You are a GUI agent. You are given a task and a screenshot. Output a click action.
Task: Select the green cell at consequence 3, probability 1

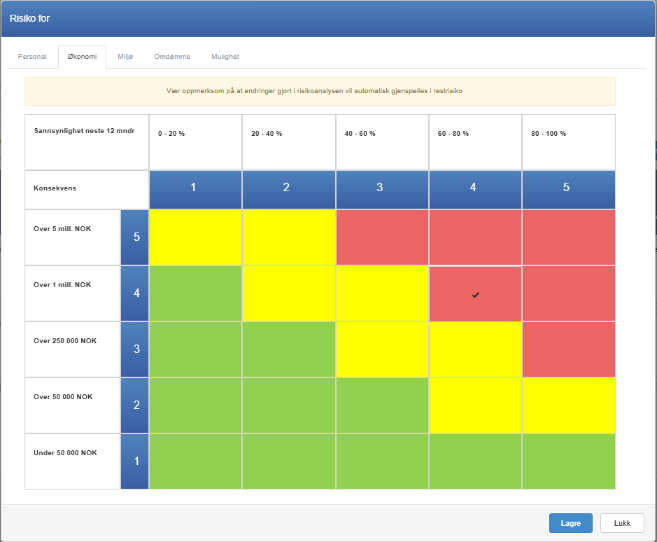[x=195, y=349]
